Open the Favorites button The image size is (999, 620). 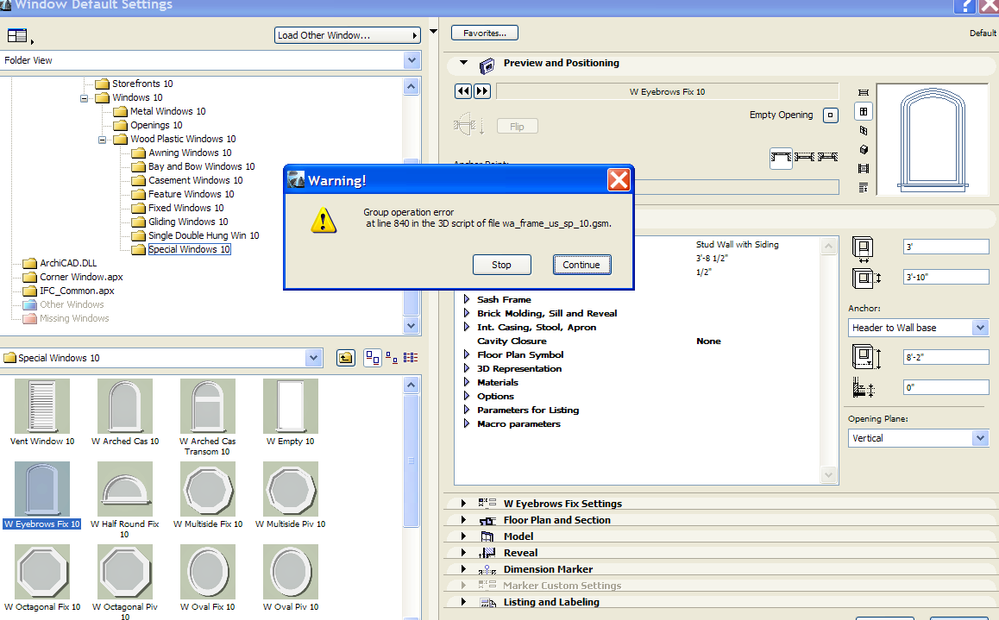point(484,33)
